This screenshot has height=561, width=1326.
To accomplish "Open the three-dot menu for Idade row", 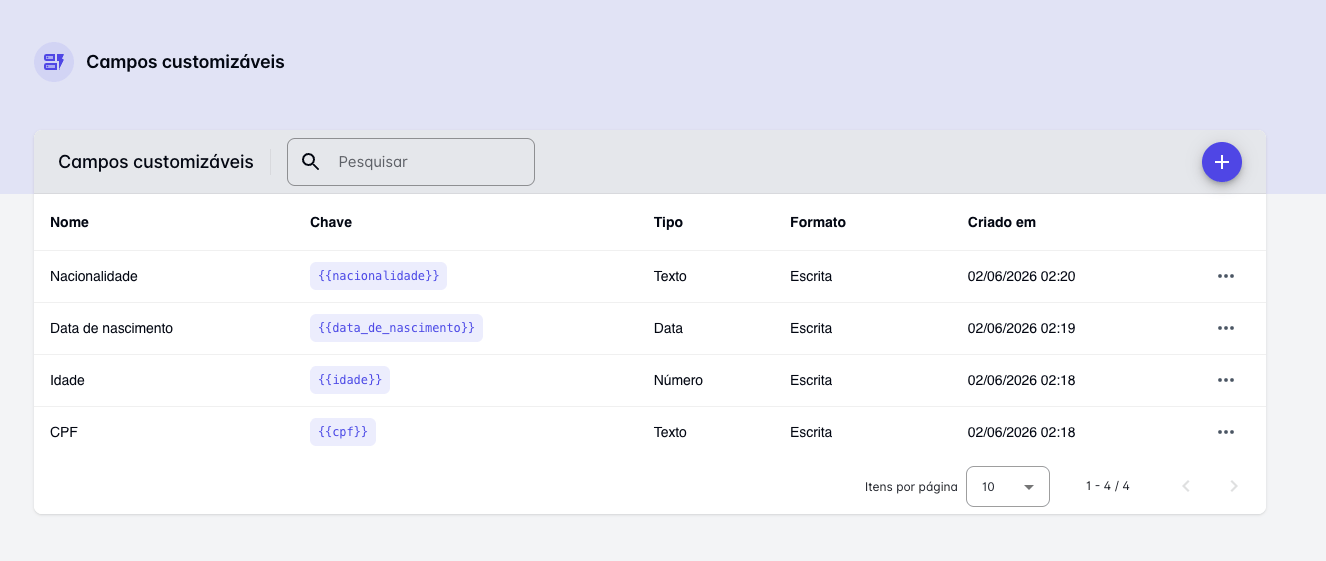I will tap(1226, 380).
